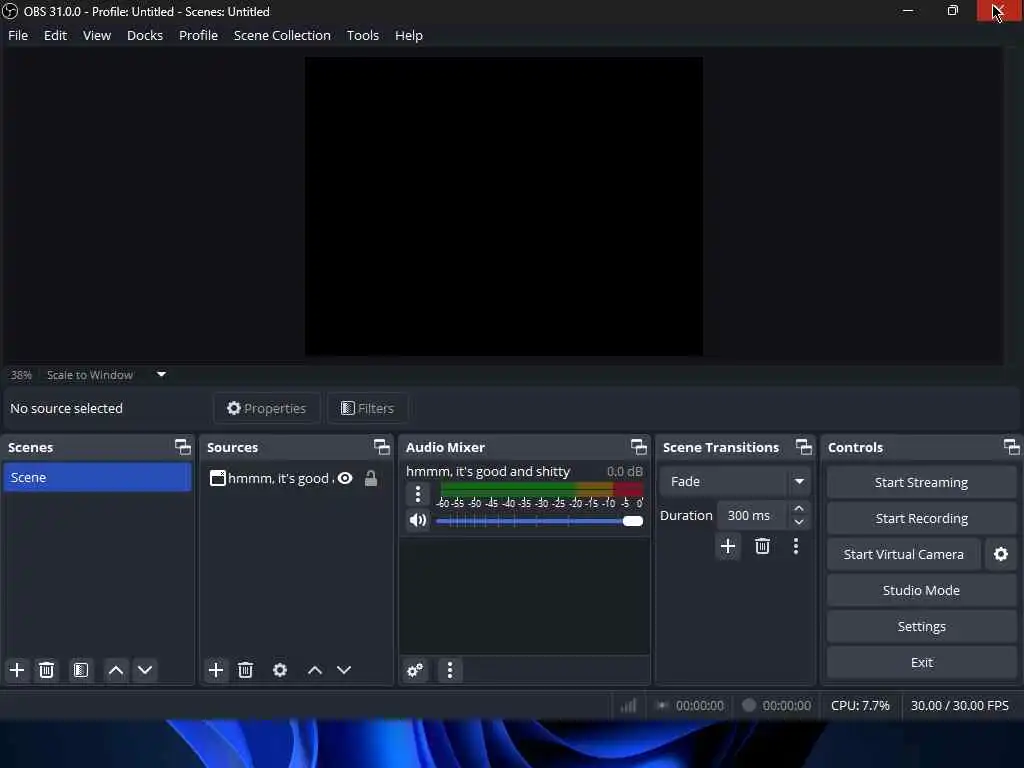The image size is (1024, 768).
Task: Select the hmmm, it's good source row
Action: point(296,479)
